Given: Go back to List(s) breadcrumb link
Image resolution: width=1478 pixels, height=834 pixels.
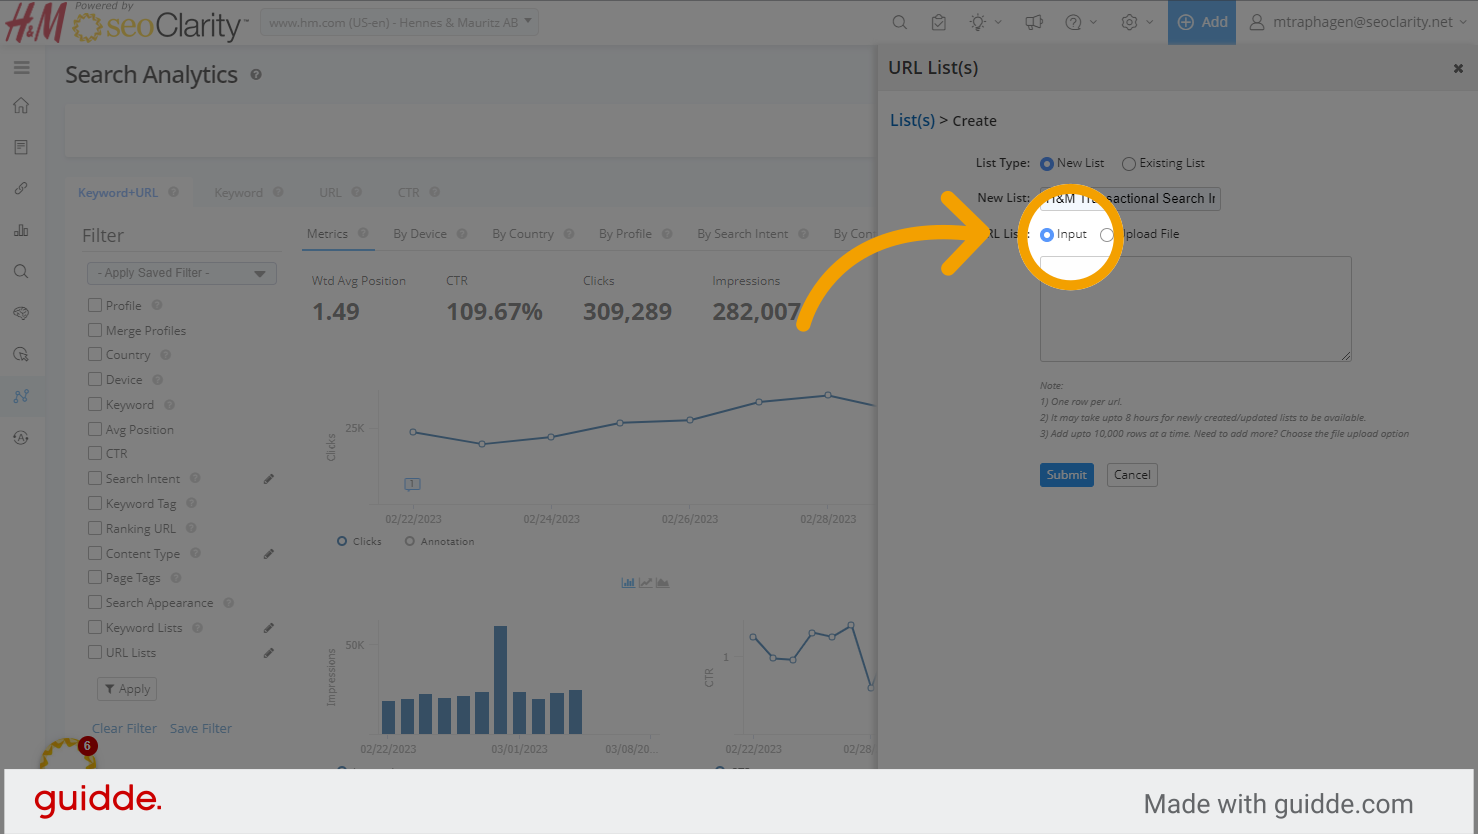Looking at the screenshot, I should click(912, 120).
